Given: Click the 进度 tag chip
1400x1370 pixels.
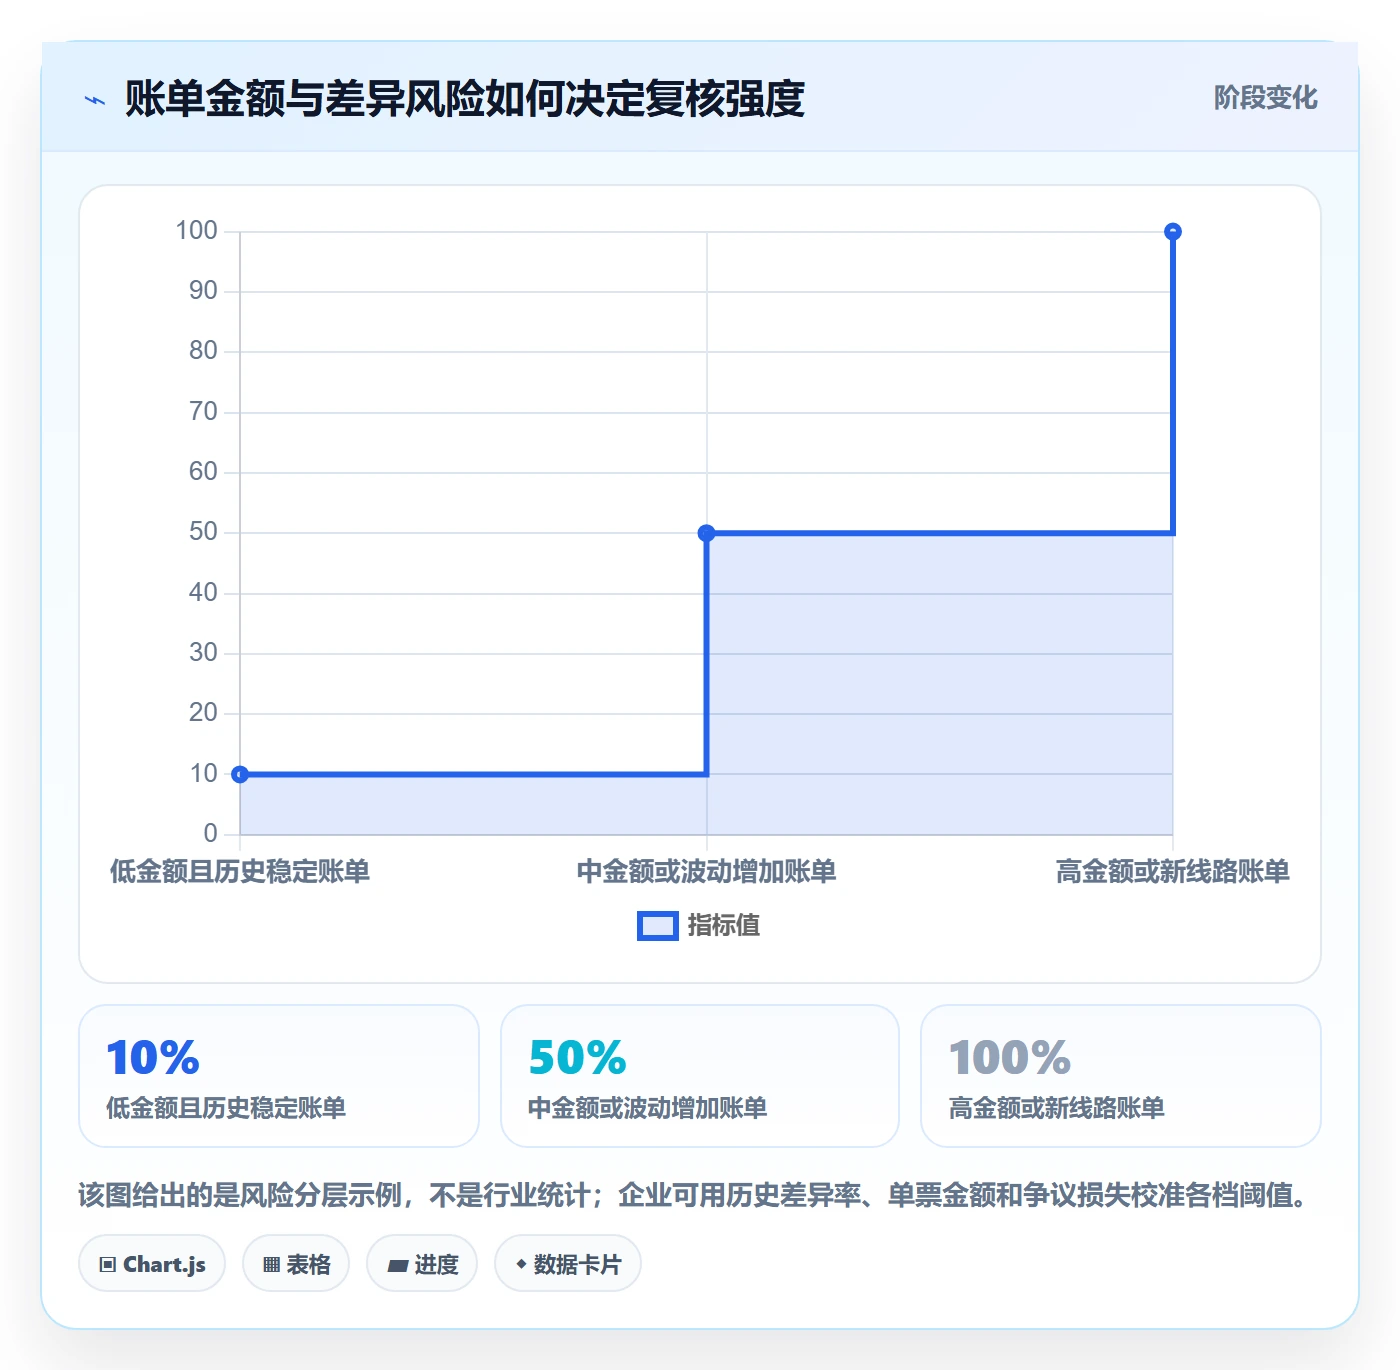Looking at the screenshot, I should [422, 1264].
